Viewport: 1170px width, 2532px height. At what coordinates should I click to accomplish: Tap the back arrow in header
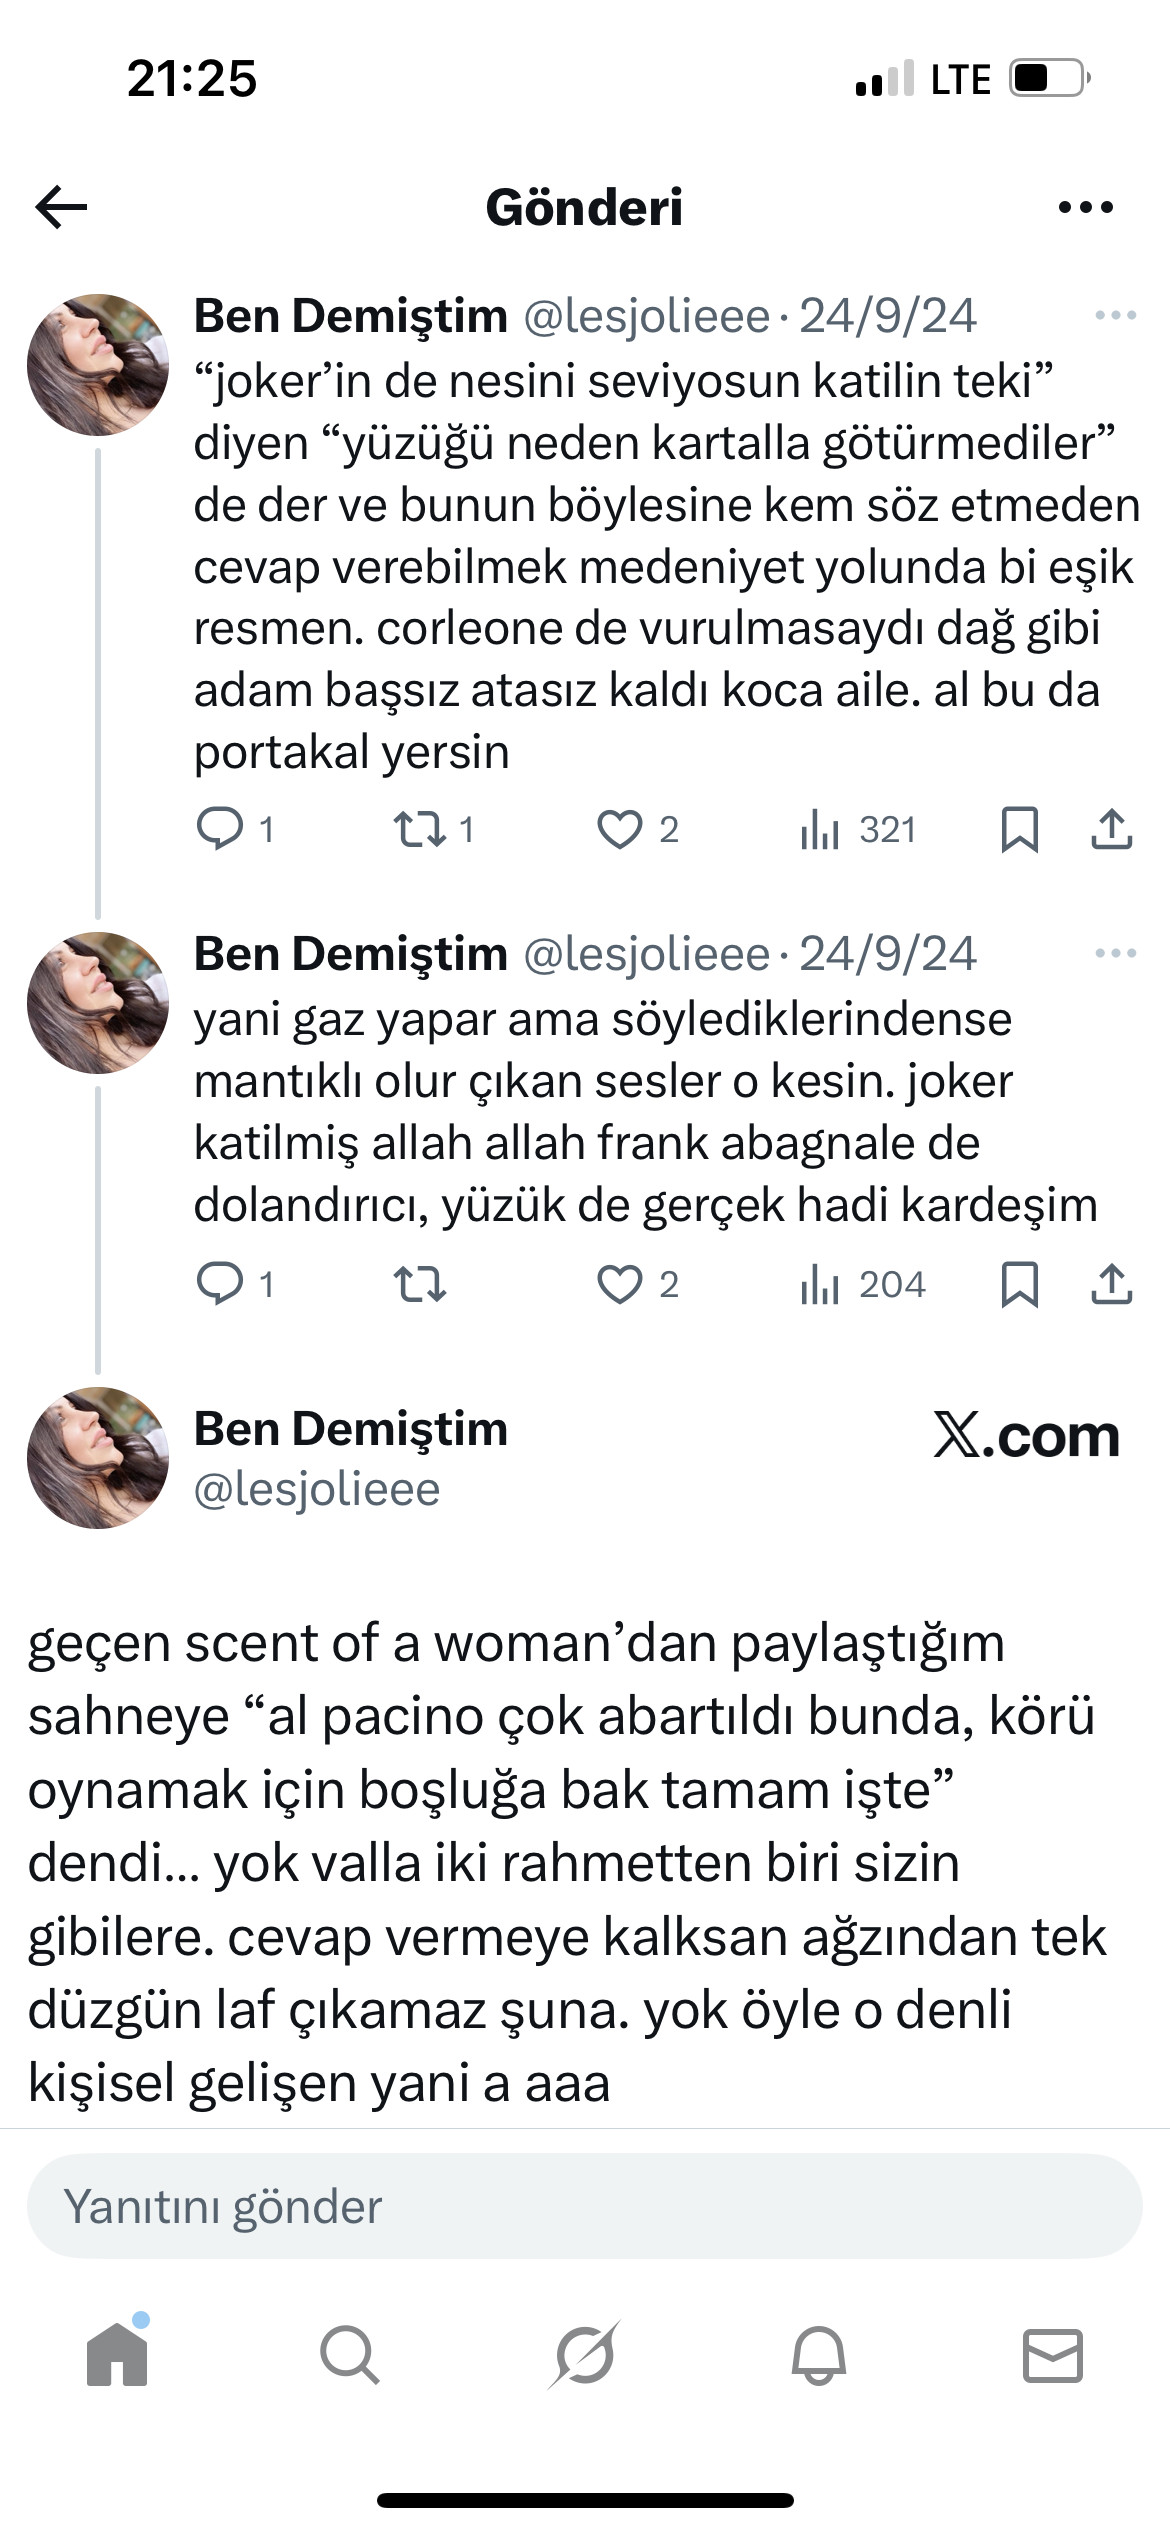tap(62, 208)
